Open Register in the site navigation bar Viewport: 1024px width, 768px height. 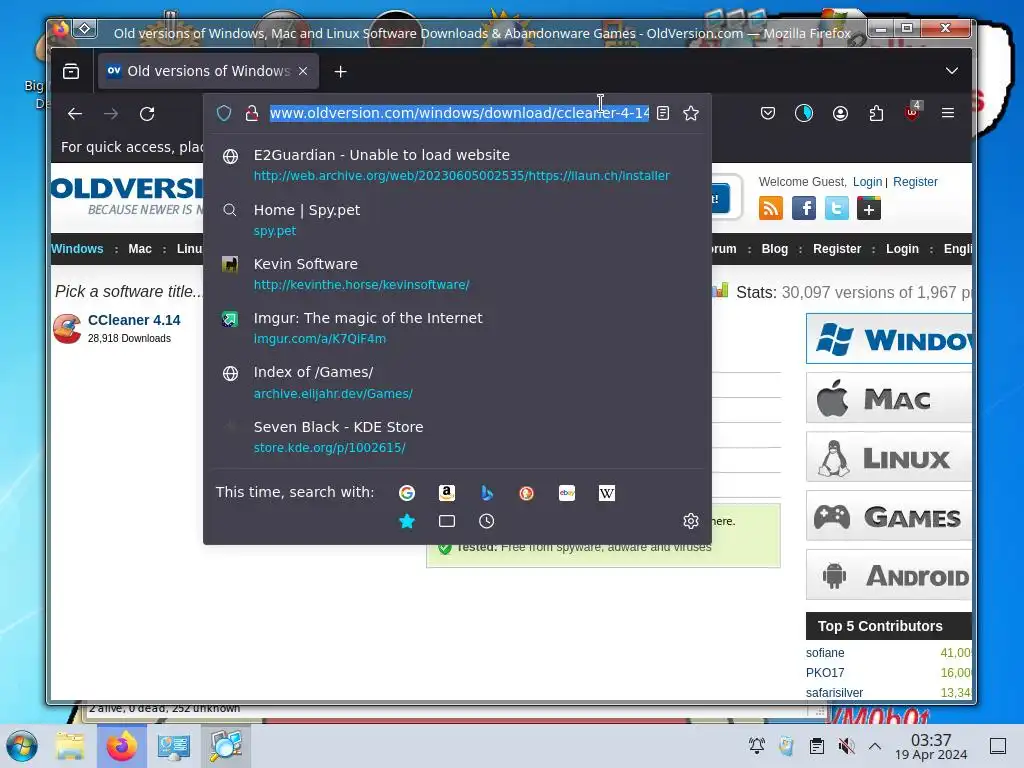(x=837, y=249)
